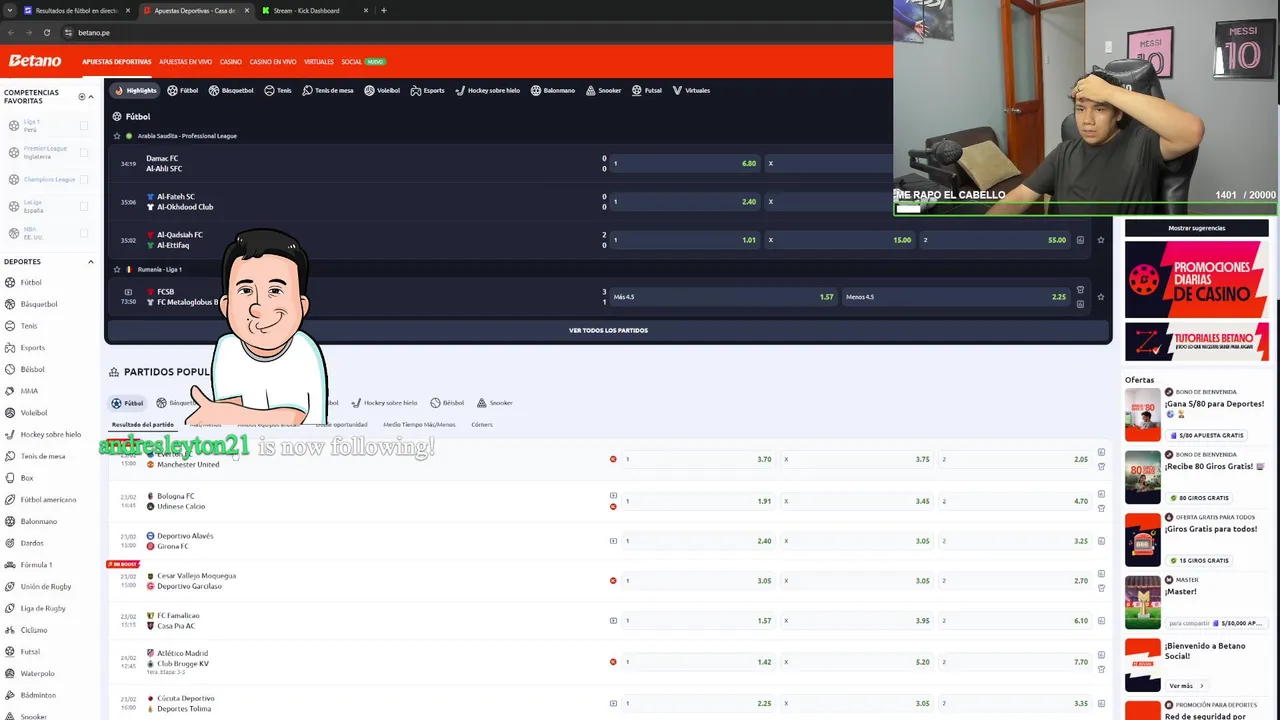Screen dimensions: 1280x720
Task: Tick the Liga 1 Perú checkbox
Action: 84,126
